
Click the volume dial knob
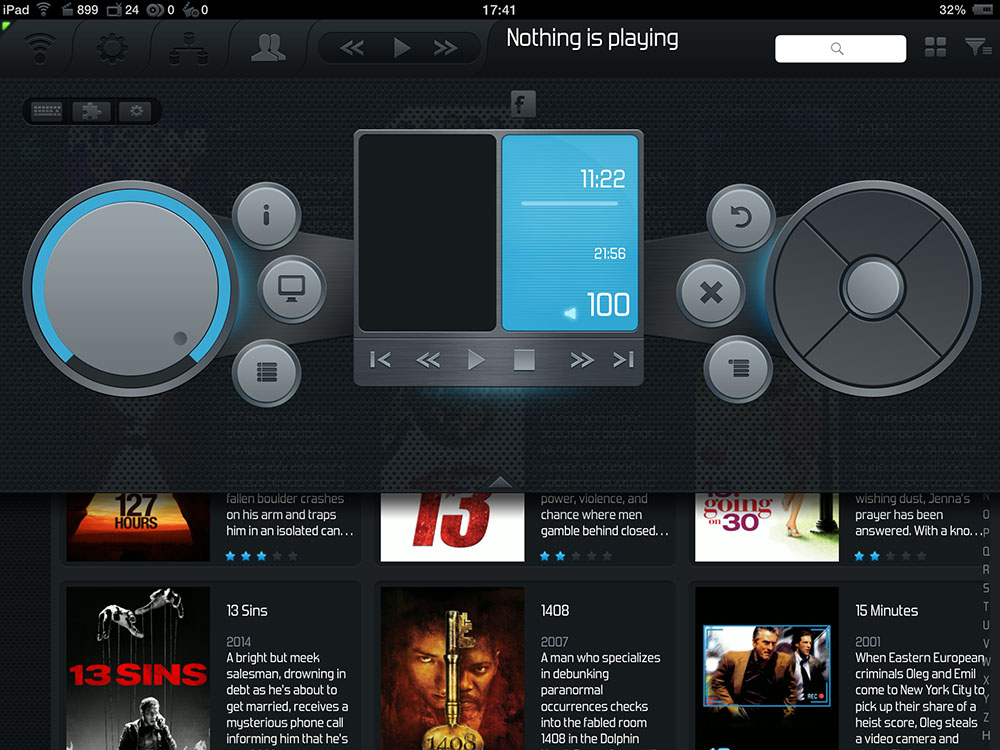132,288
